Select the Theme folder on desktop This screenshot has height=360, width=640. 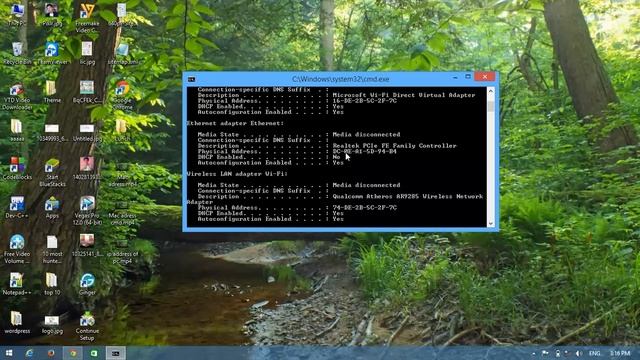52,92
